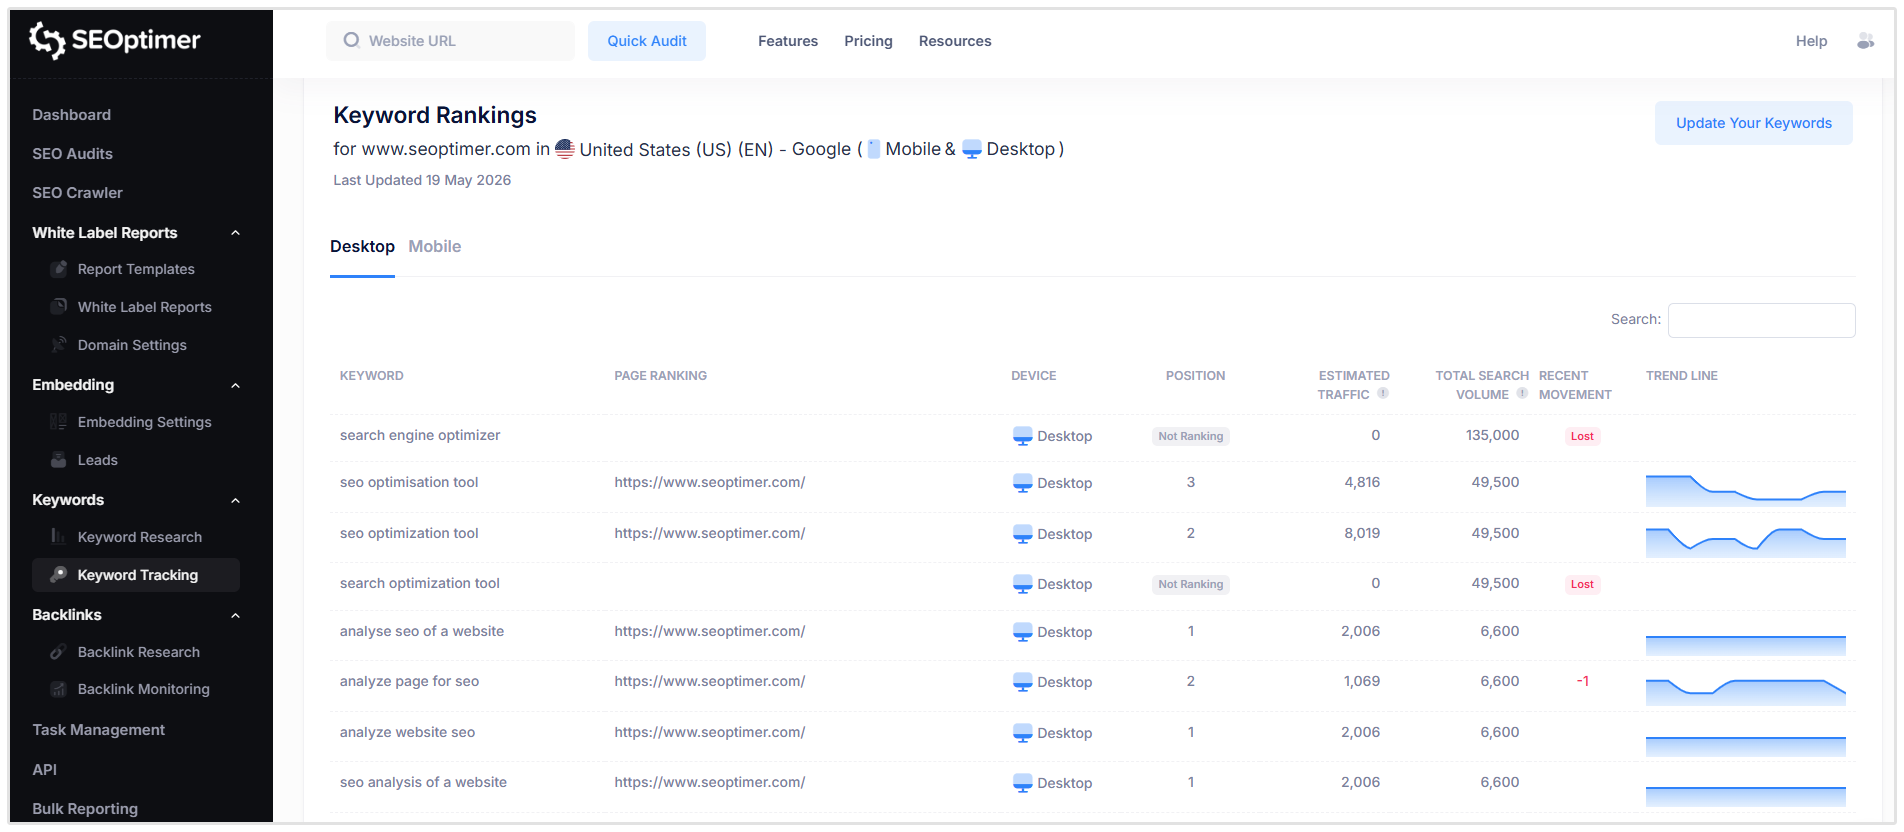Click the Backlink Monitoring icon

(x=59, y=689)
